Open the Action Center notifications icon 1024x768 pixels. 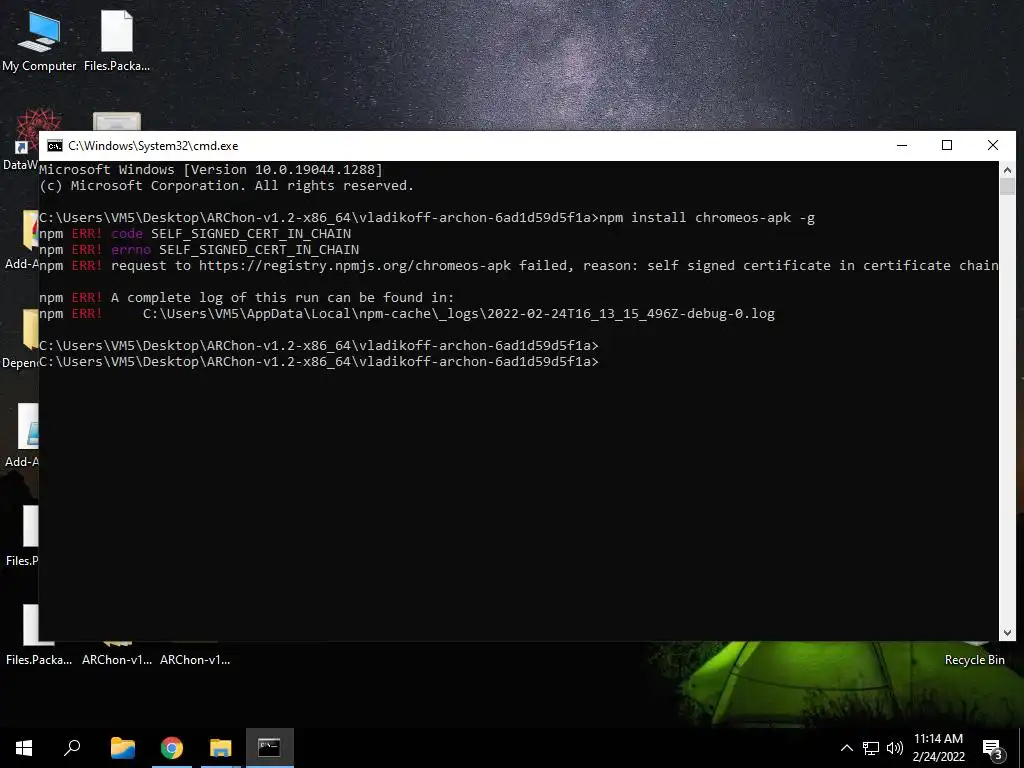click(993, 749)
